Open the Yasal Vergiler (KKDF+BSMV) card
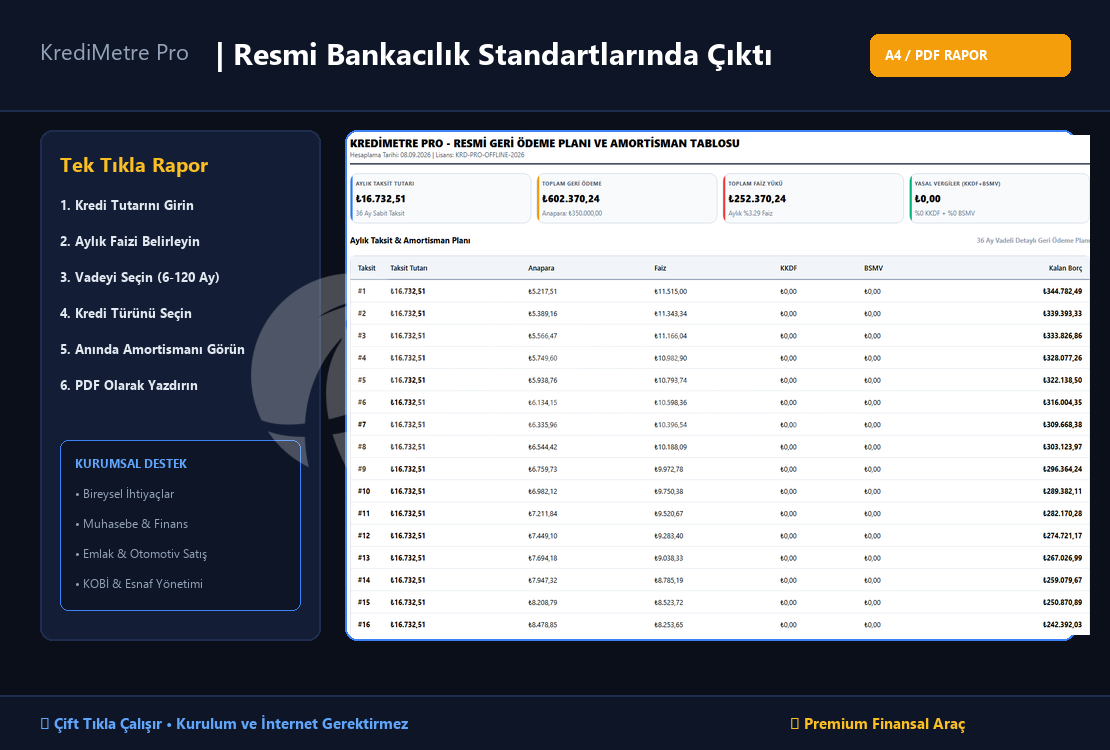Image resolution: width=1110 pixels, height=750 pixels. click(x=1000, y=198)
